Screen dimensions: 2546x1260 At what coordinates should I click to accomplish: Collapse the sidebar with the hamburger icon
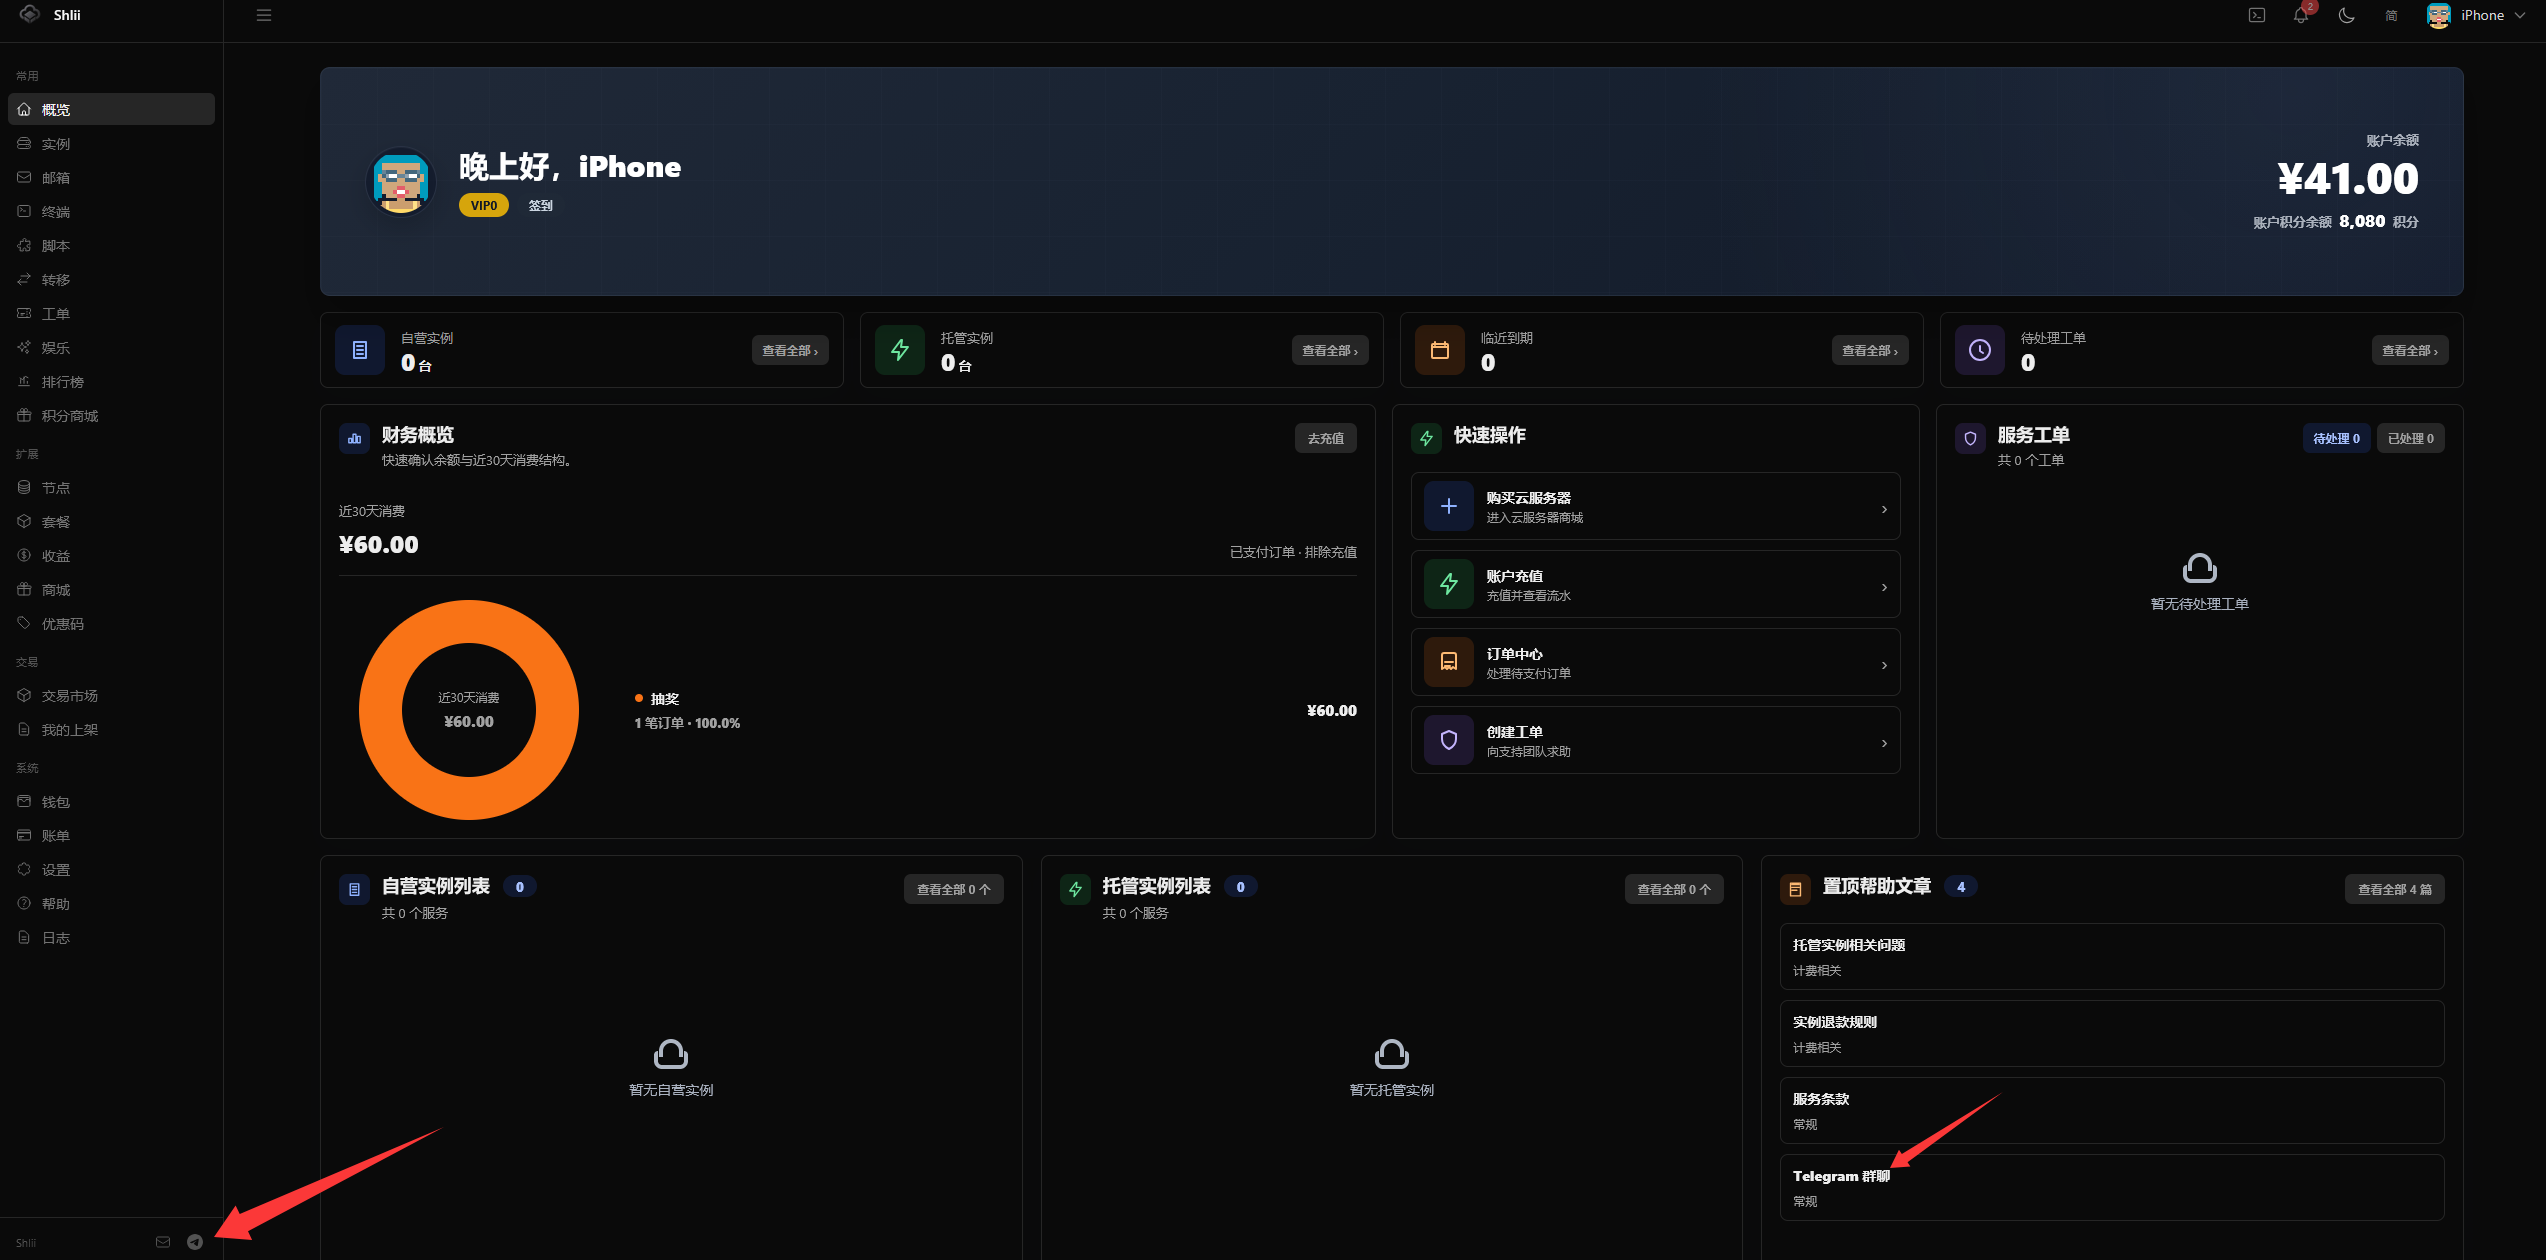pyautogui.click(x=264, y=15)
